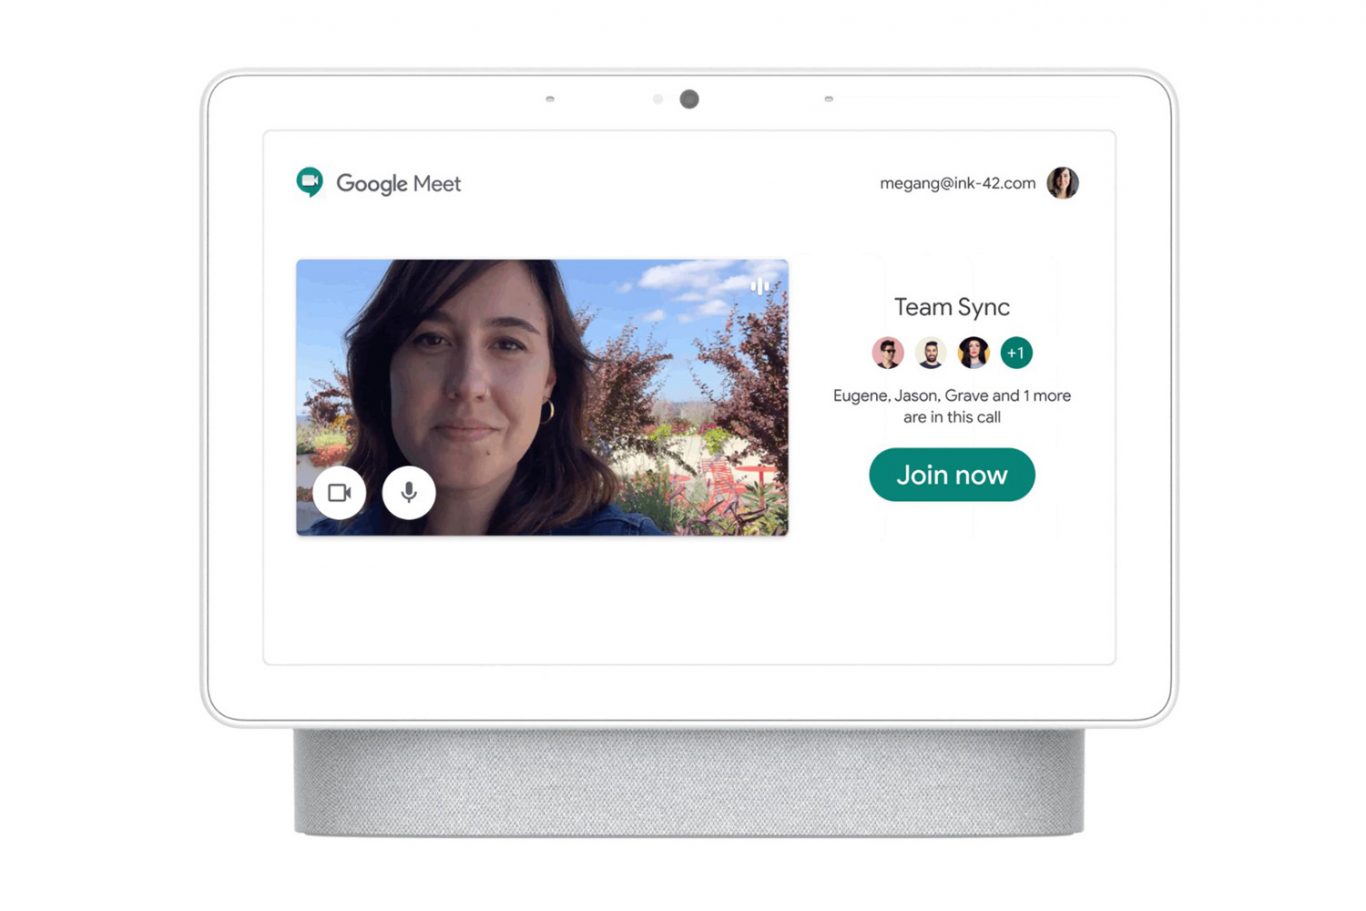Click the bearded participant avatar in the middle
Viewport: 1366px width, 911px height.
[930, 352]
